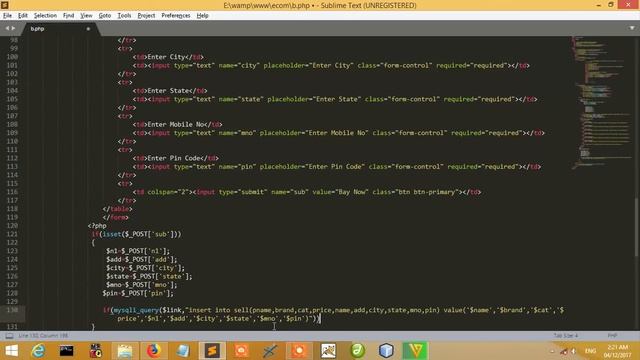Close the b.php tab via unsaved dot
The image size is (640, 360).
(x=88, y=29)
